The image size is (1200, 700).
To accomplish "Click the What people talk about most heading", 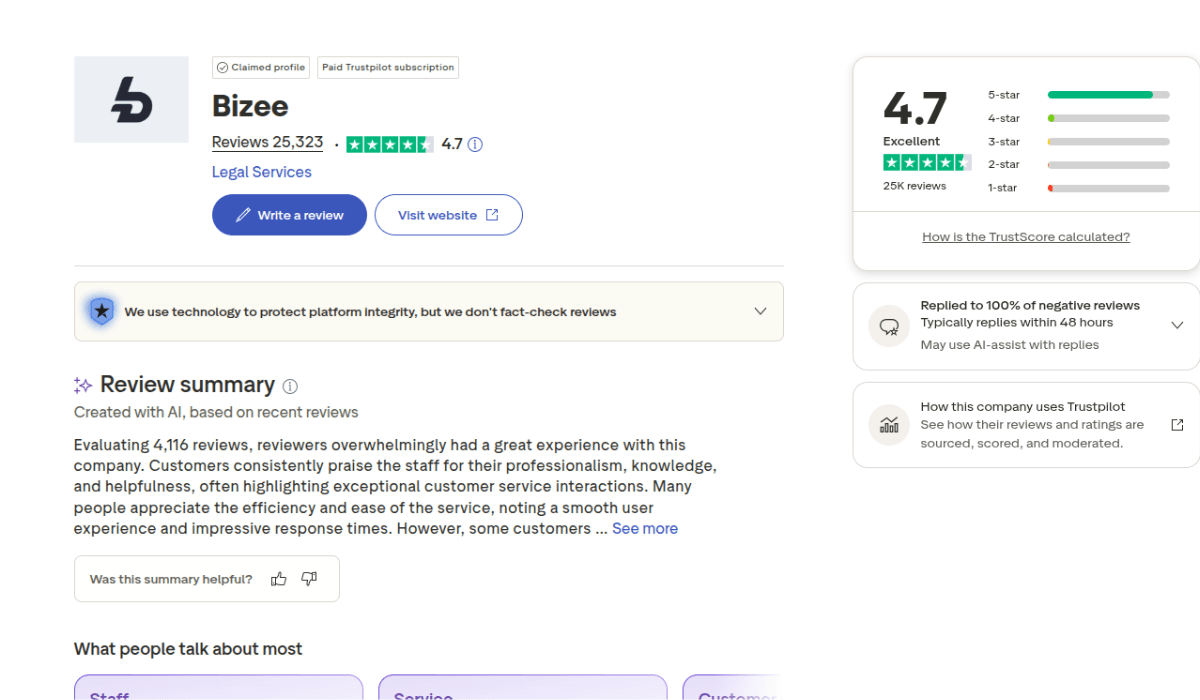I will click(x=188, y=649).
